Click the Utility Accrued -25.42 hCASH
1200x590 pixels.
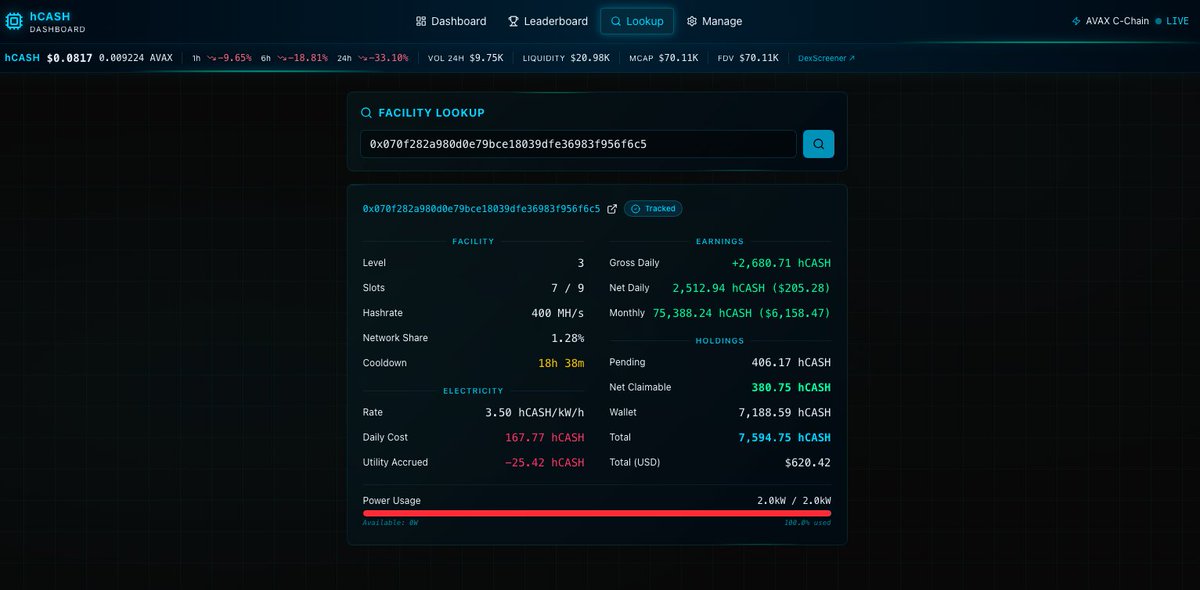(x=544, y=462)
